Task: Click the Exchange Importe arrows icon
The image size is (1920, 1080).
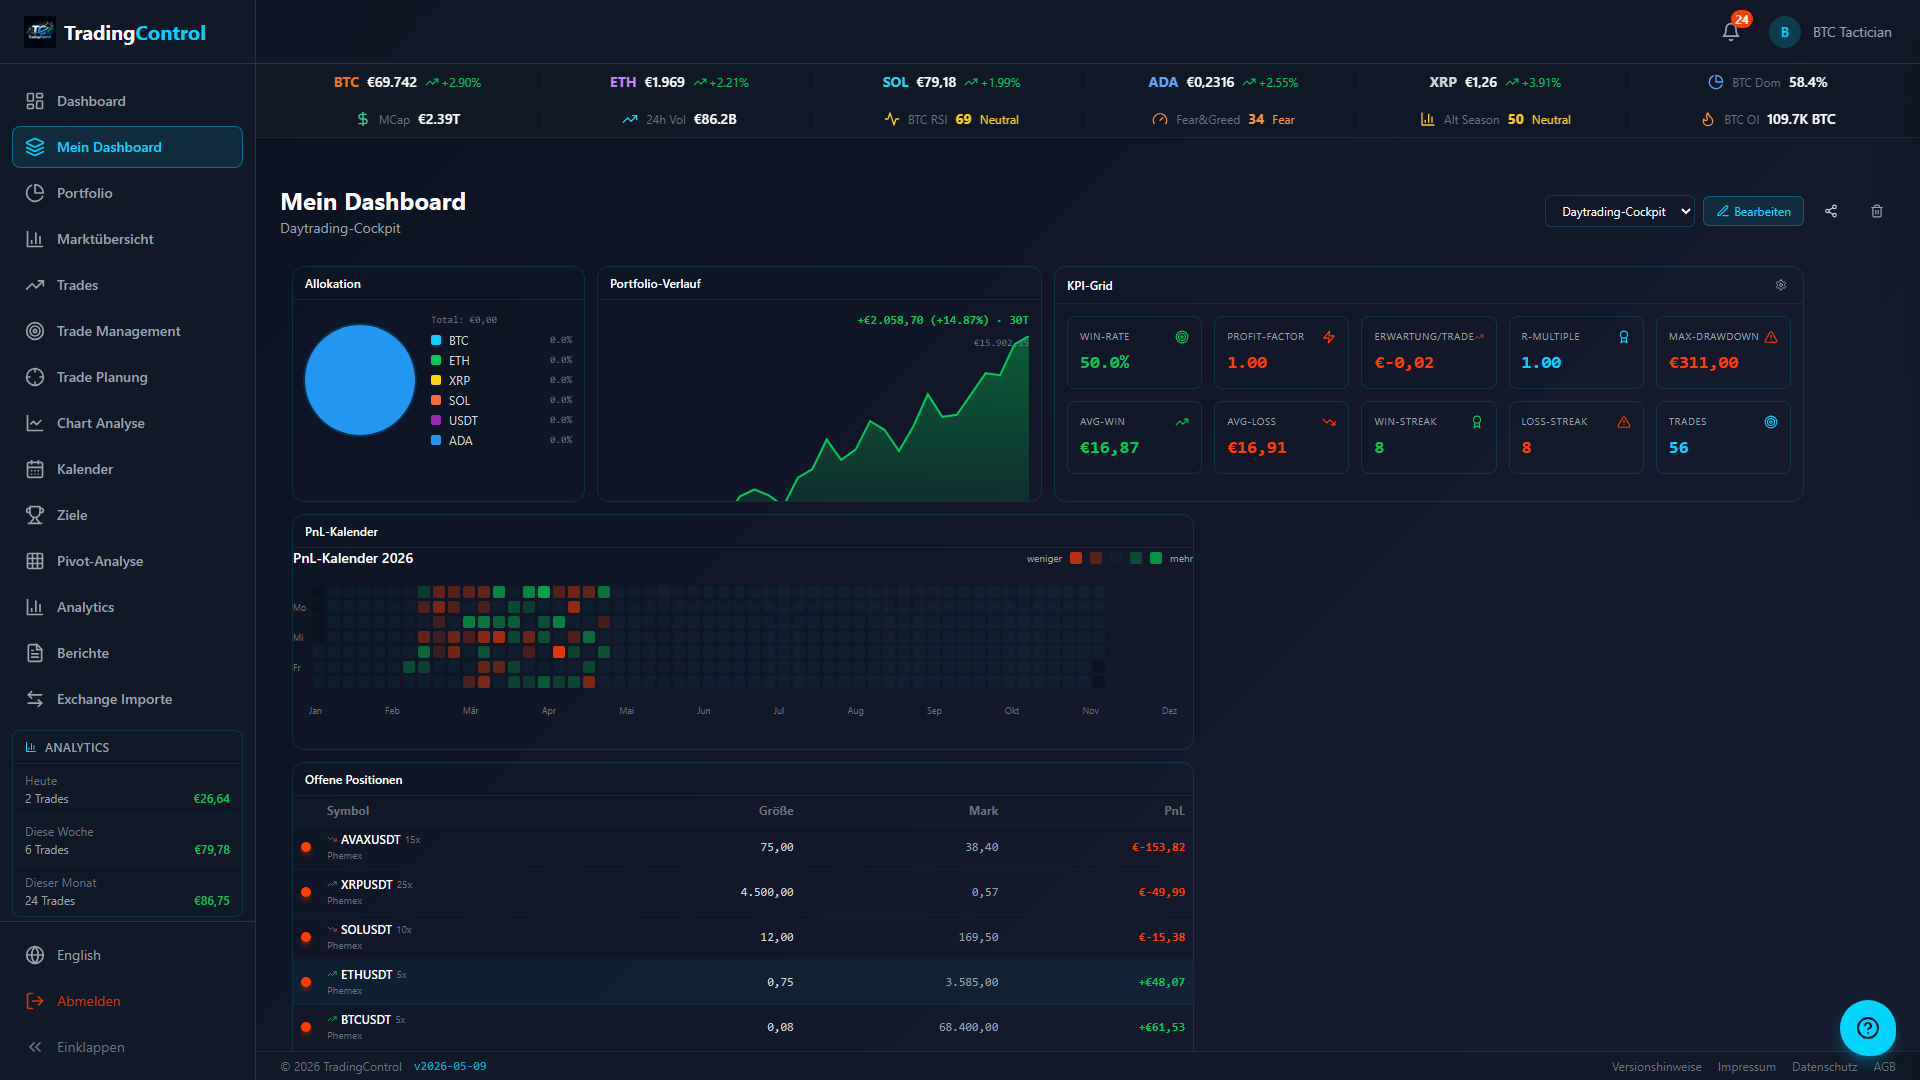Action: [x=35, y=699]
